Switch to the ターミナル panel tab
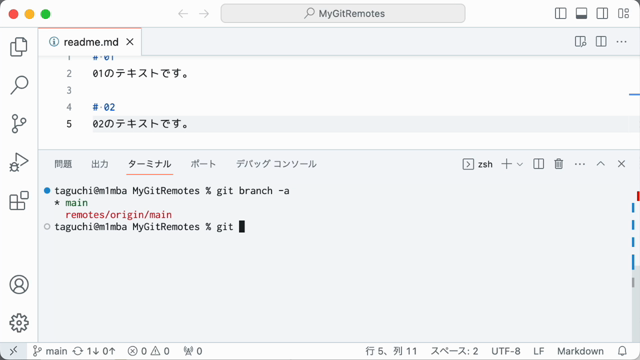The width and height of the screenshot is (640, 360). [149, 164]
